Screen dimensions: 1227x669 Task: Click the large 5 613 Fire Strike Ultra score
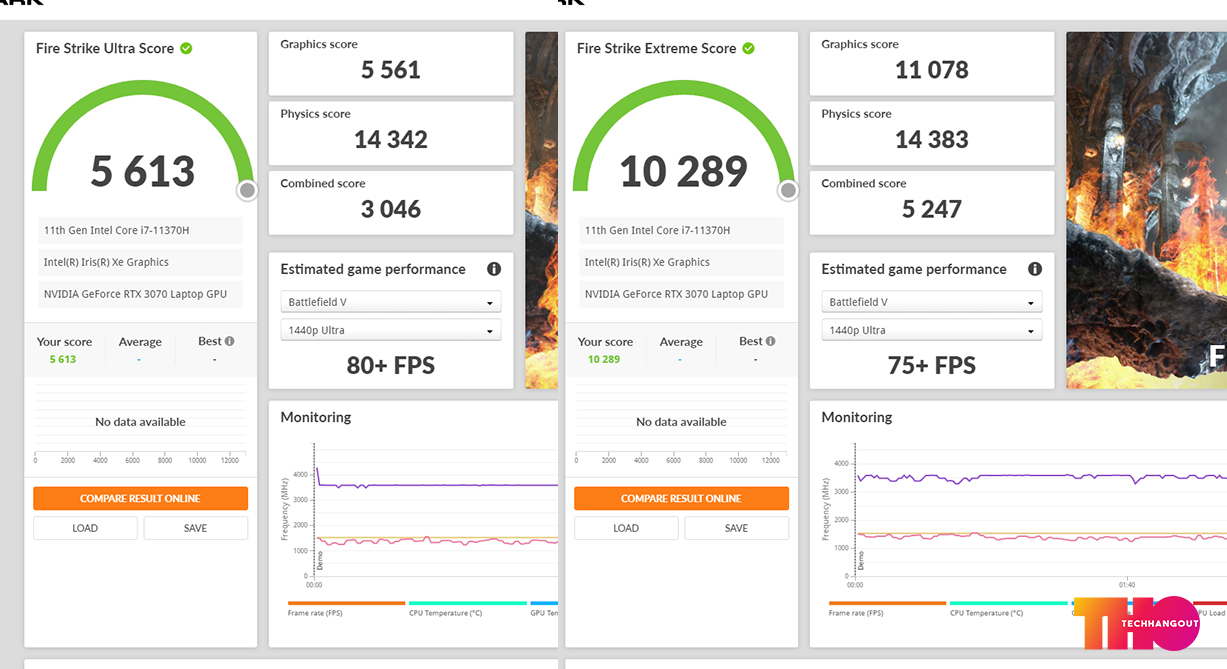point(143,171)
